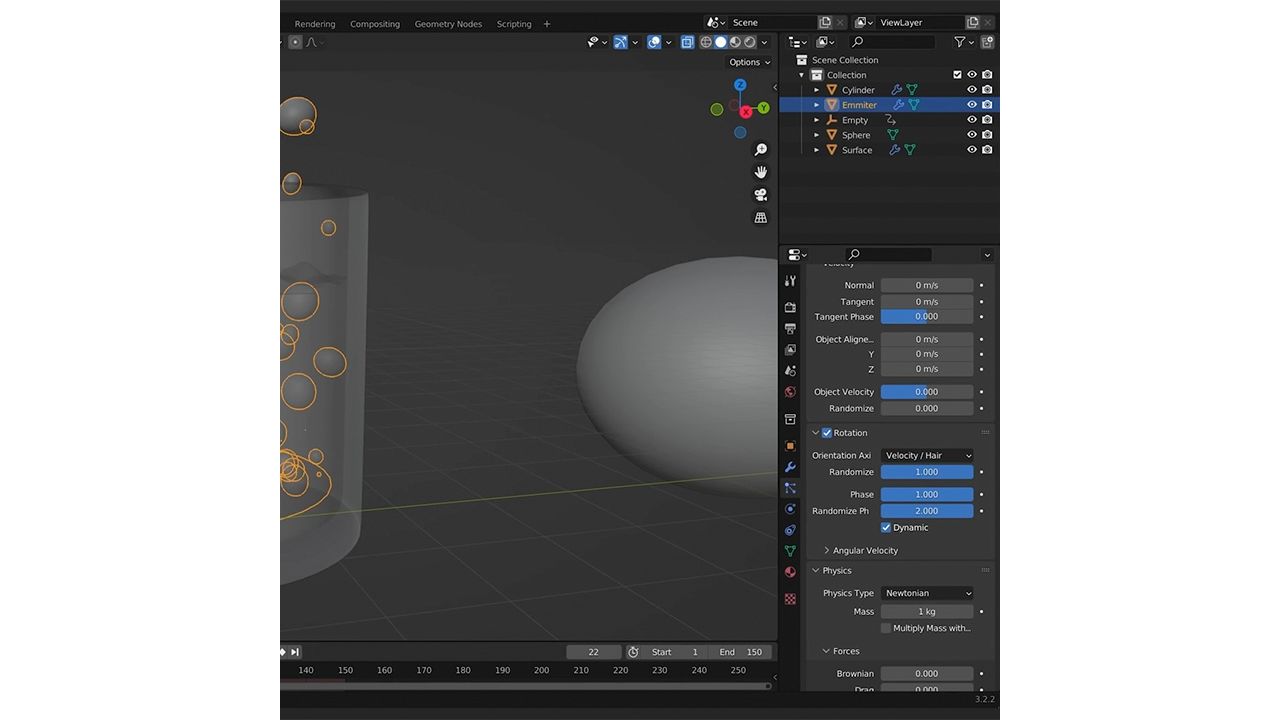Collapse the Collection tree
Image resolution: width=1280 pixels, height=720 pixels.
click(x=801, y=75)
